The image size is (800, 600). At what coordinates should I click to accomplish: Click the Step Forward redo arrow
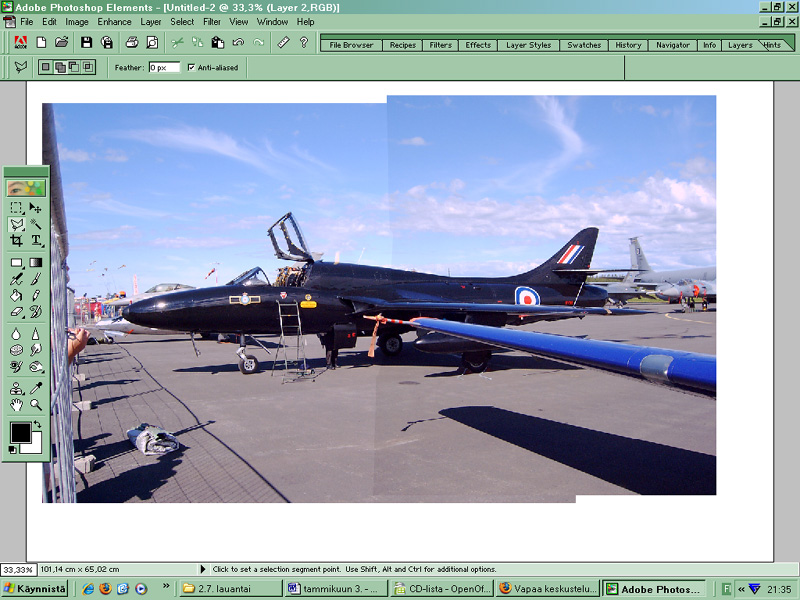click(259, 42)
